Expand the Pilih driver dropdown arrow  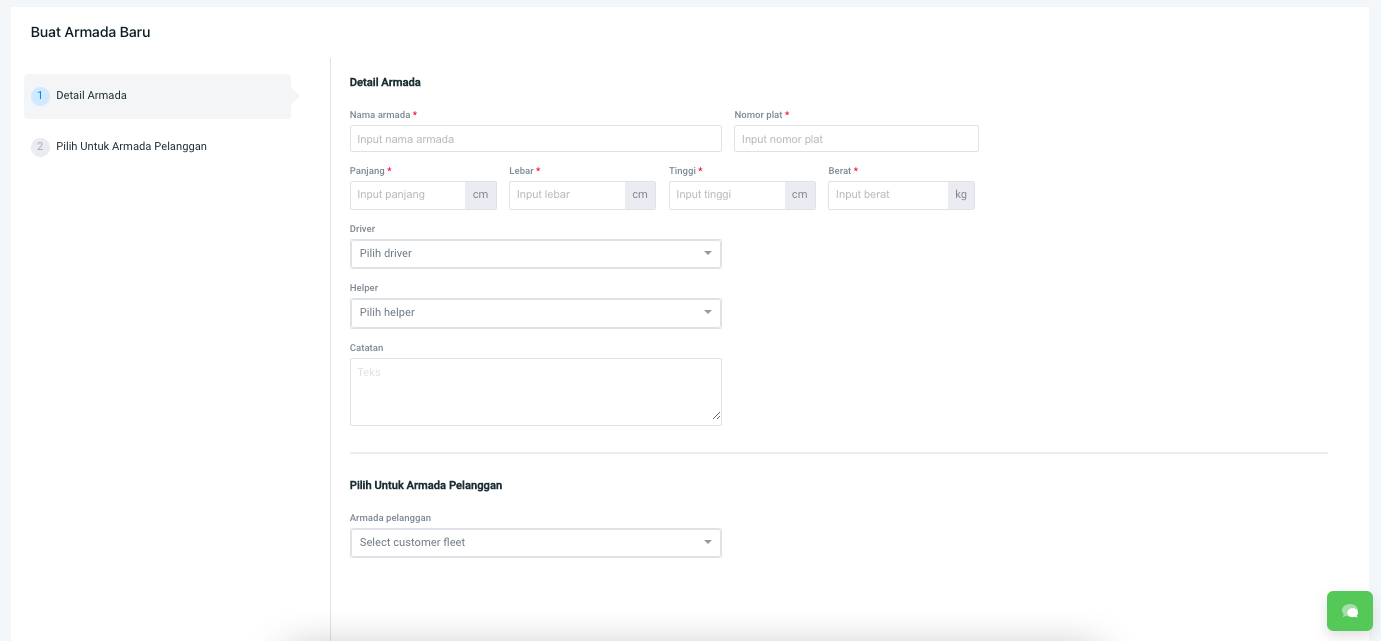pos(708,254)
